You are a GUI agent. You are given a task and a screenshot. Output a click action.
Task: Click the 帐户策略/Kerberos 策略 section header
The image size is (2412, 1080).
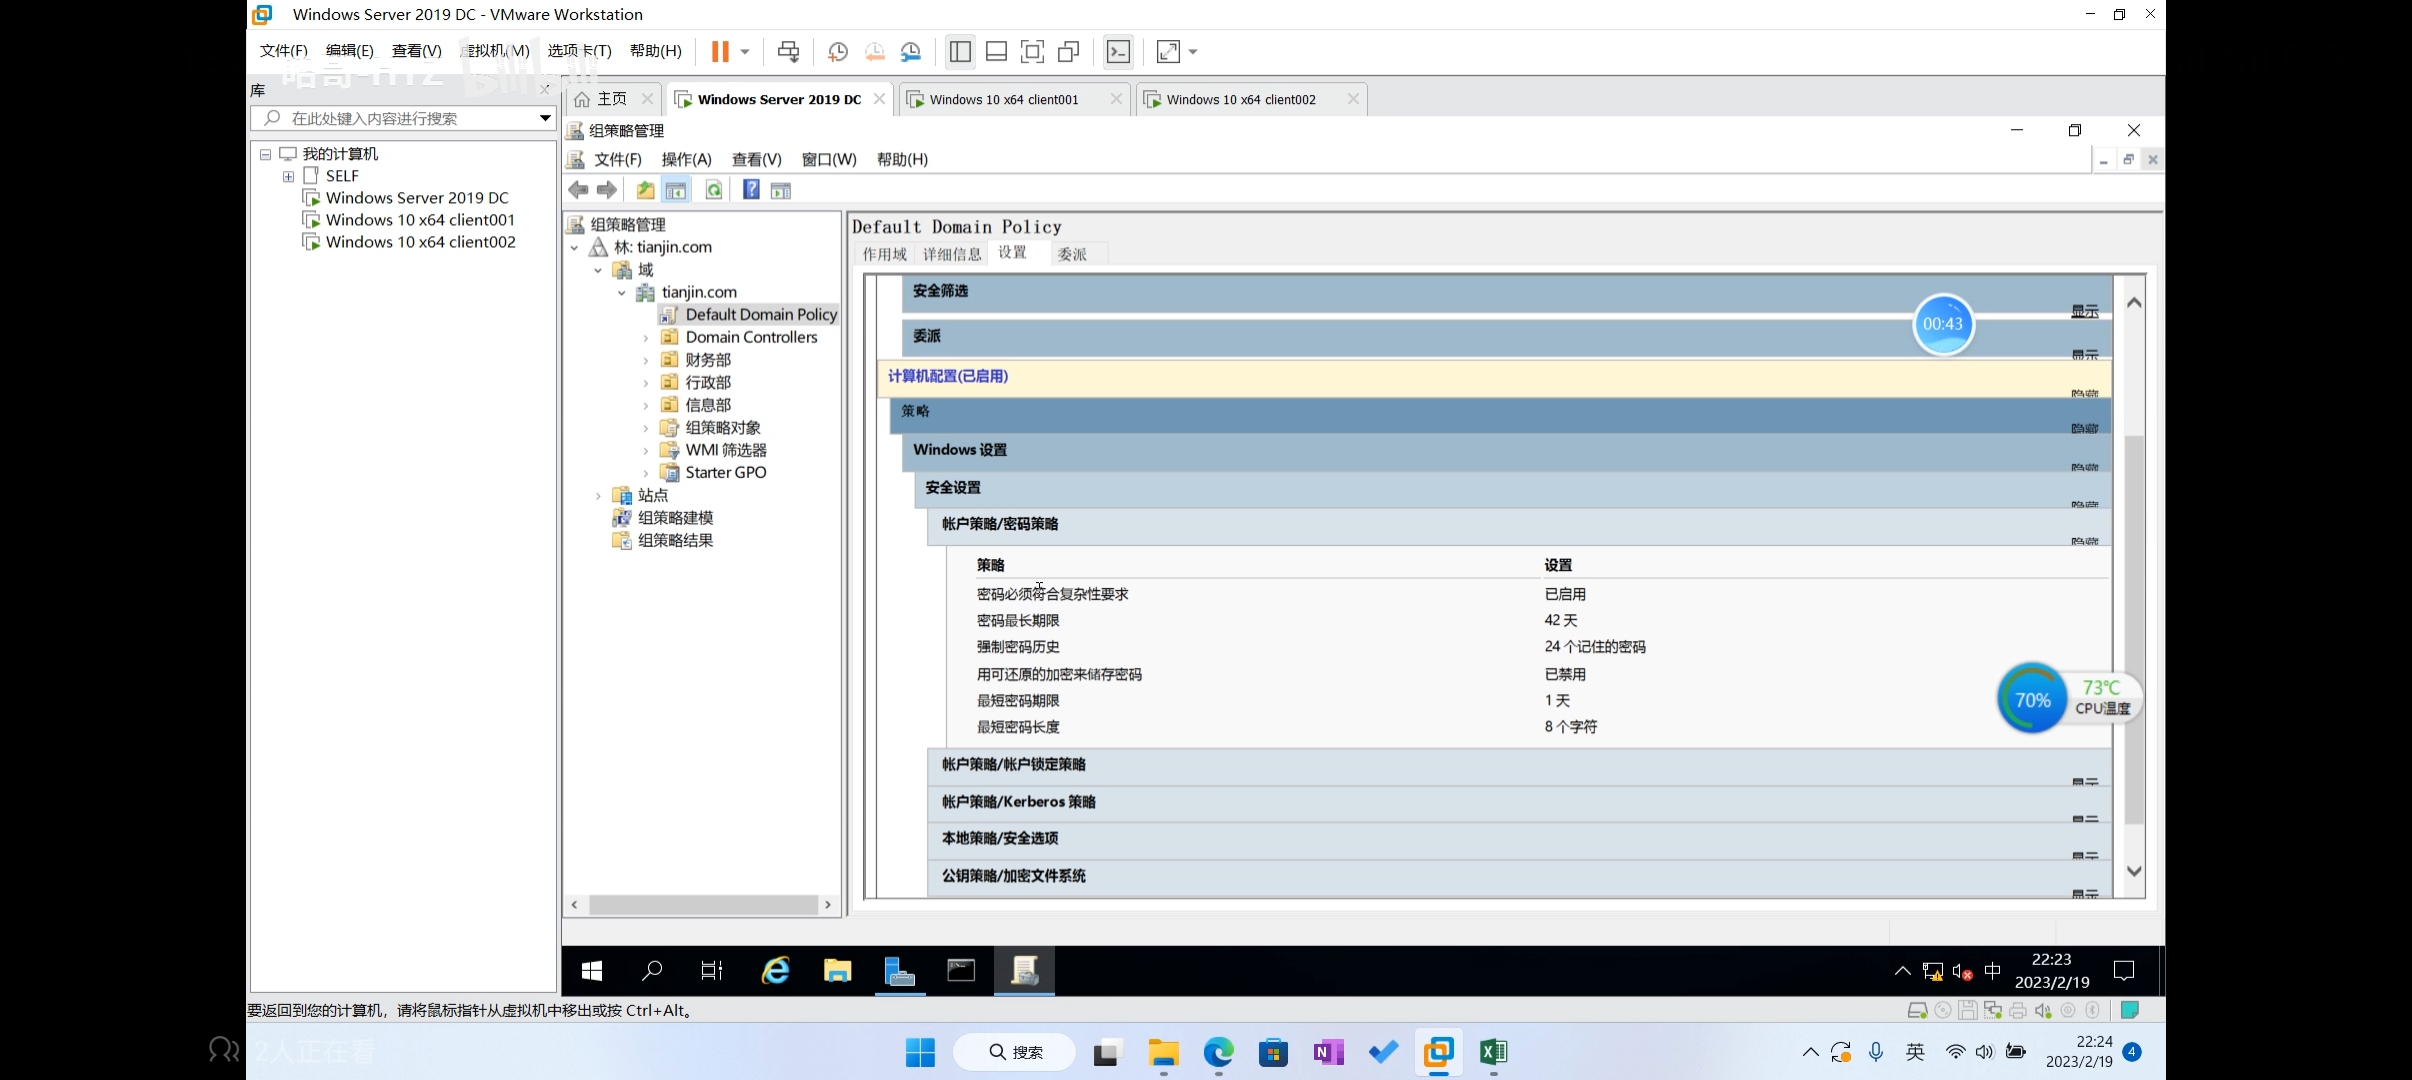(1519, 802)
